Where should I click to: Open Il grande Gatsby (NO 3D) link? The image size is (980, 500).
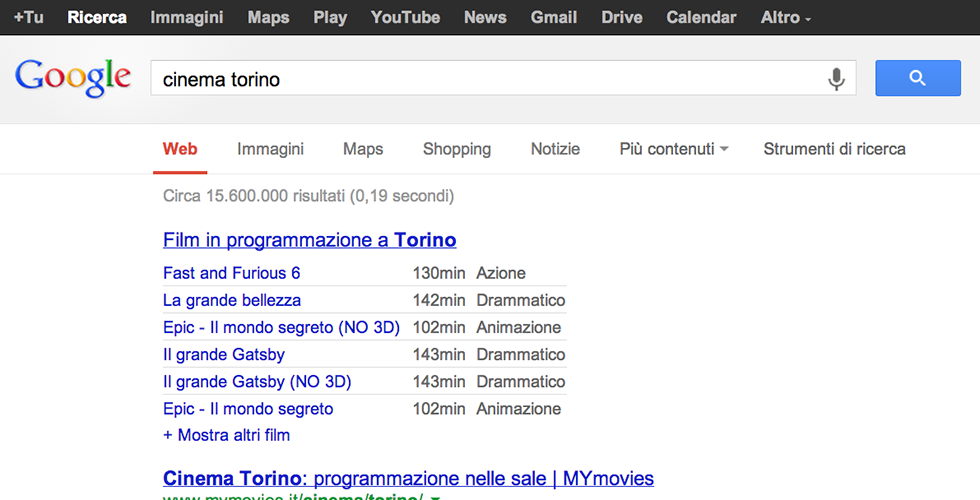click(x=257, y=381)
